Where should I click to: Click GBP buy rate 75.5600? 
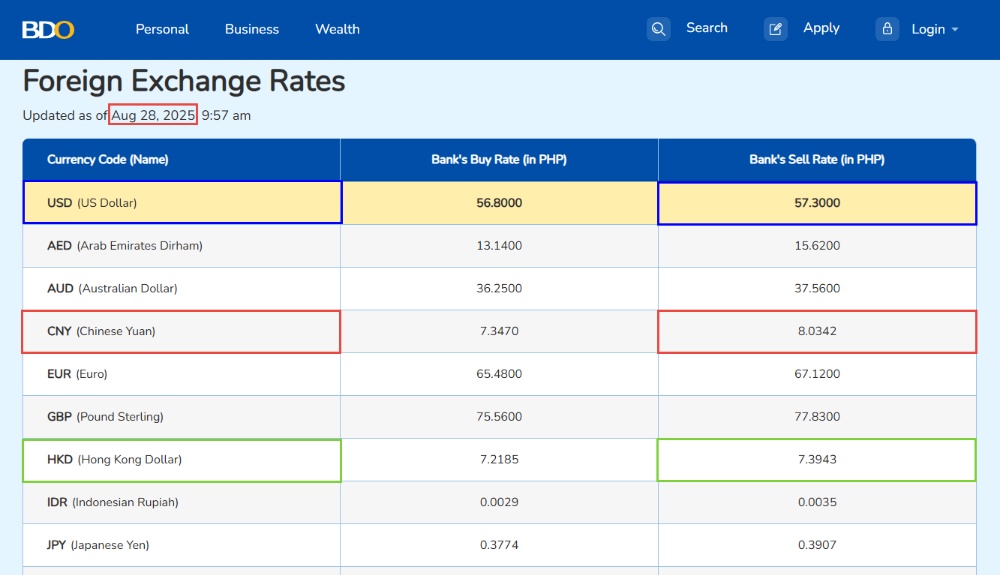[499, 416]
